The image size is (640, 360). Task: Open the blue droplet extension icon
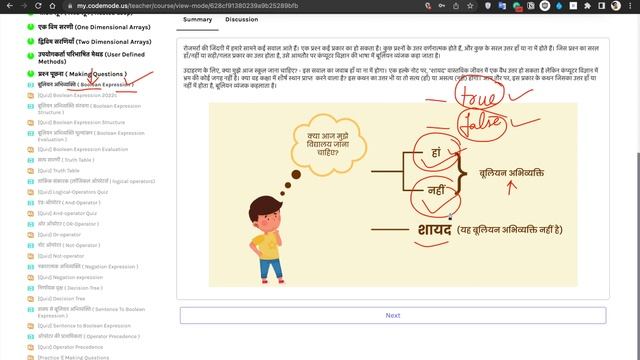(559, 6)
